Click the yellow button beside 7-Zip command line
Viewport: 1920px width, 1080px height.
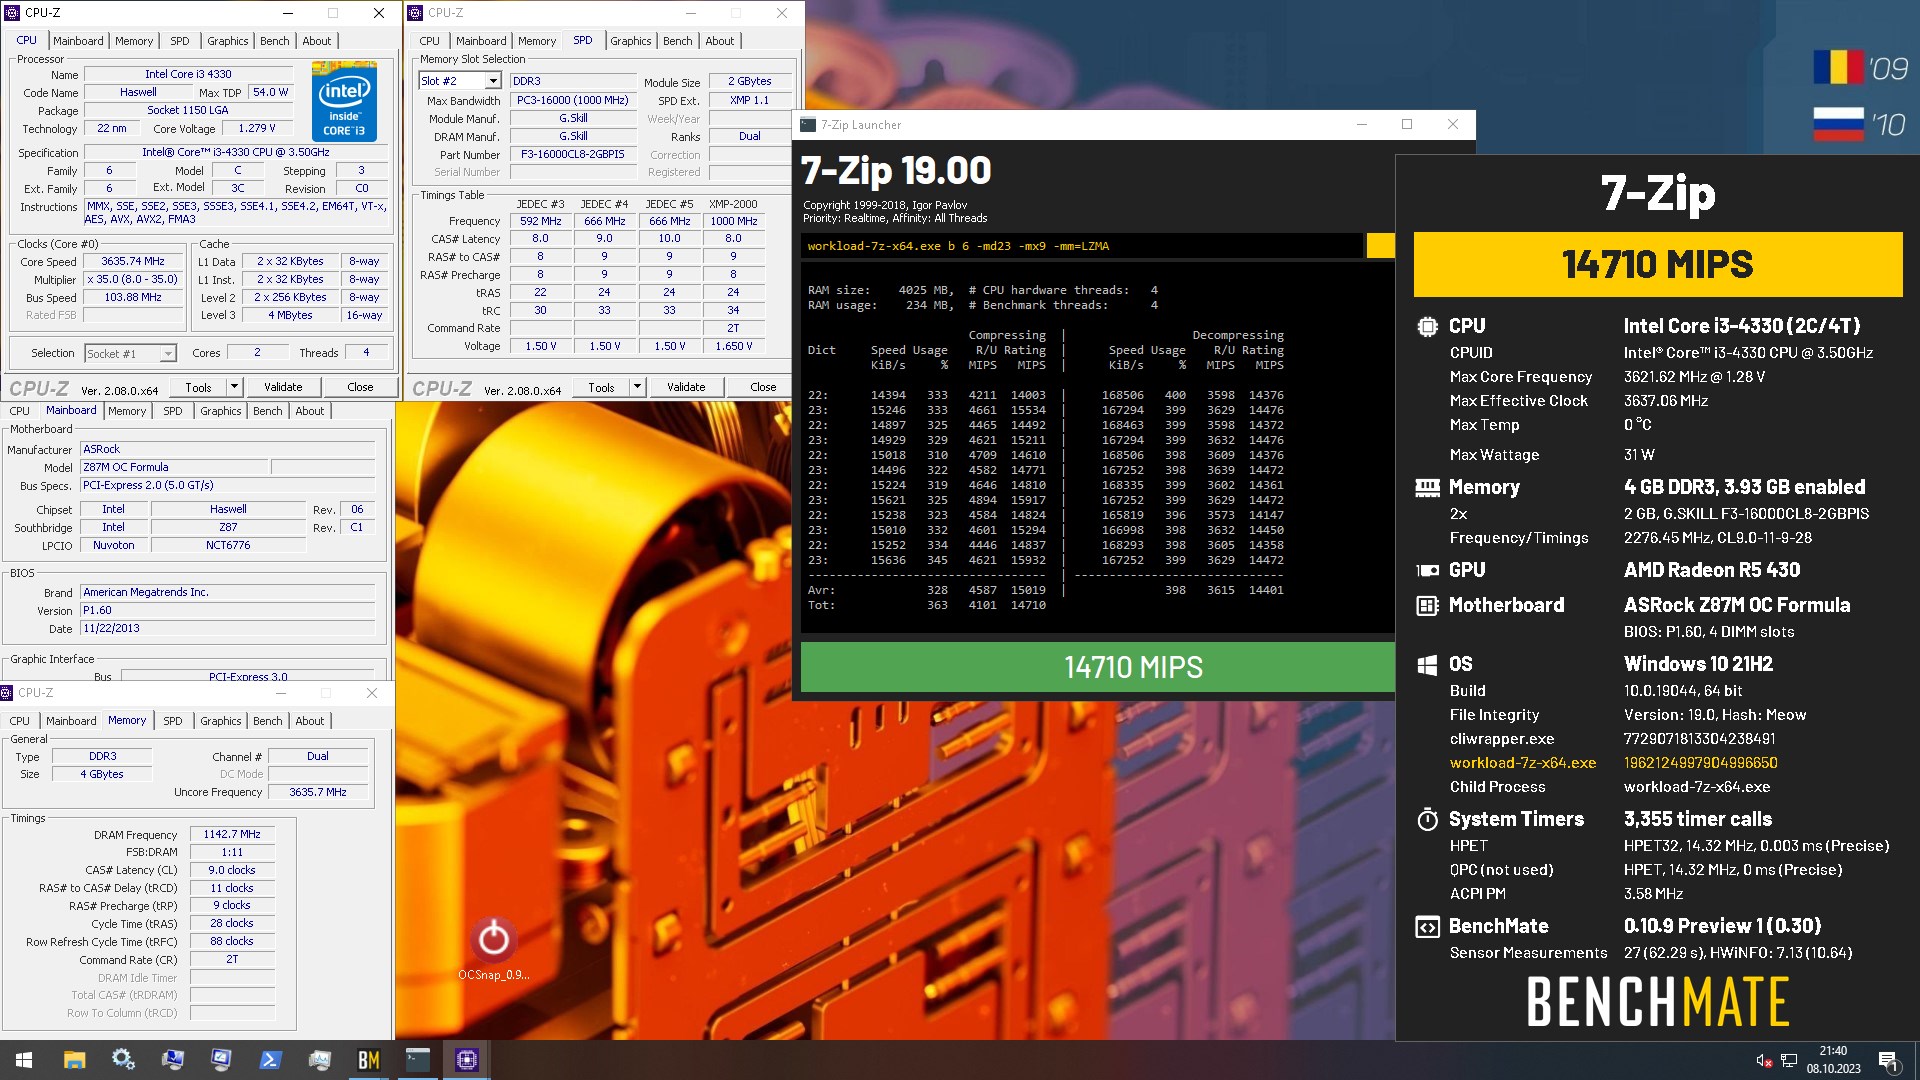(1380, 246)
